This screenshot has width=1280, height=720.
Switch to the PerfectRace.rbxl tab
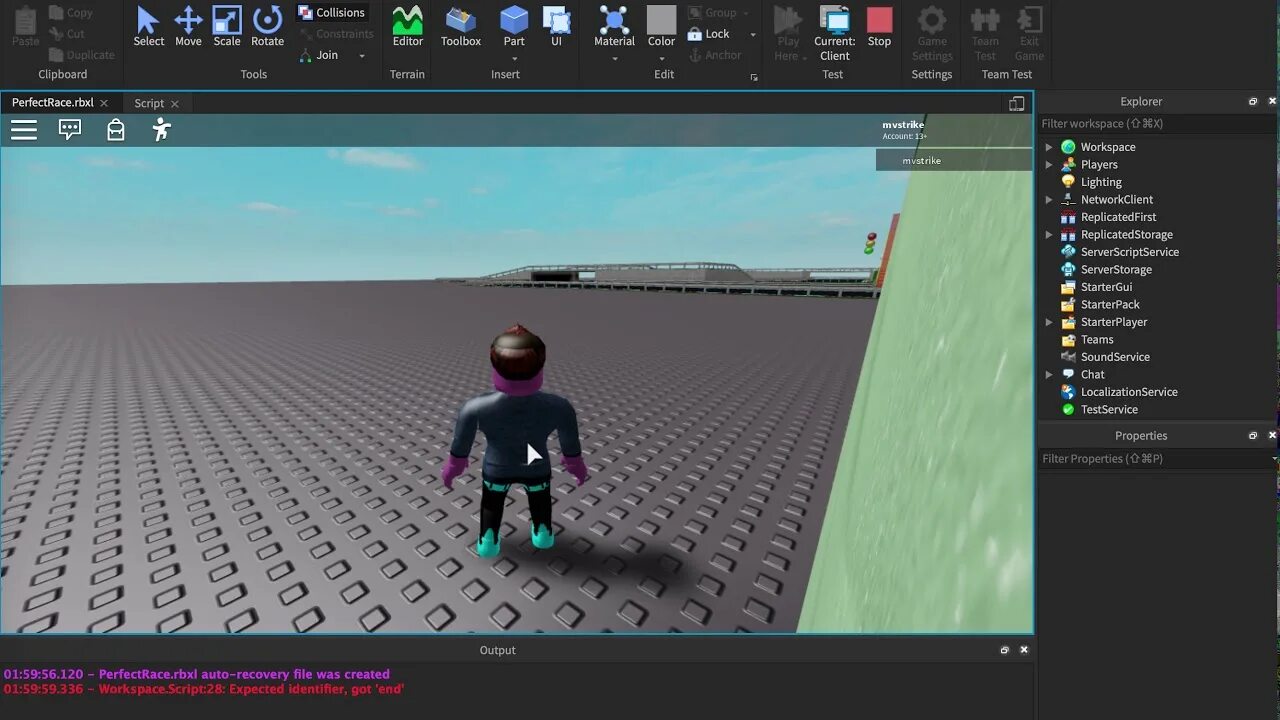tap(52, 103)
